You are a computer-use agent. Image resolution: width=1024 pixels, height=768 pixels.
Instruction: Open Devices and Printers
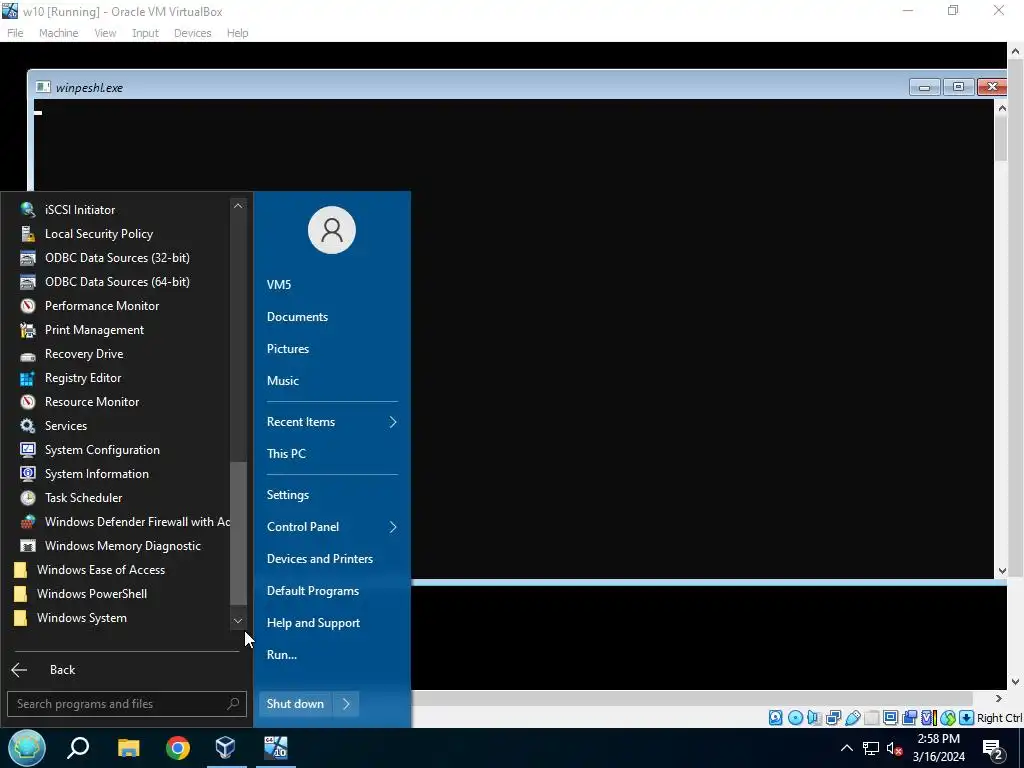319,559
